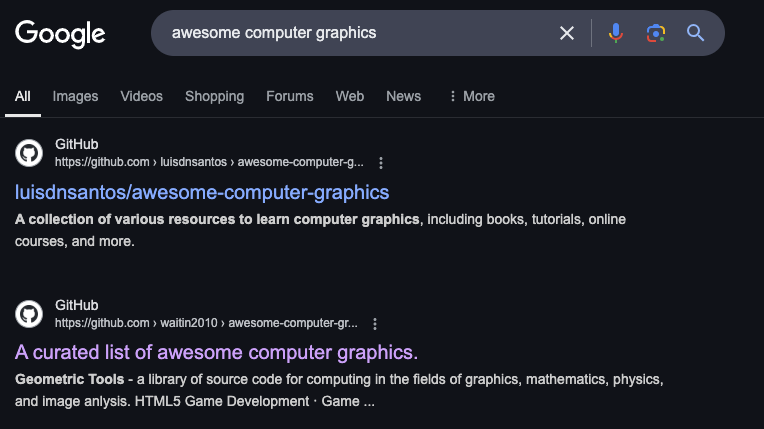
Task: Open options menu for waitin2010 result
Action: pos(375,324)
